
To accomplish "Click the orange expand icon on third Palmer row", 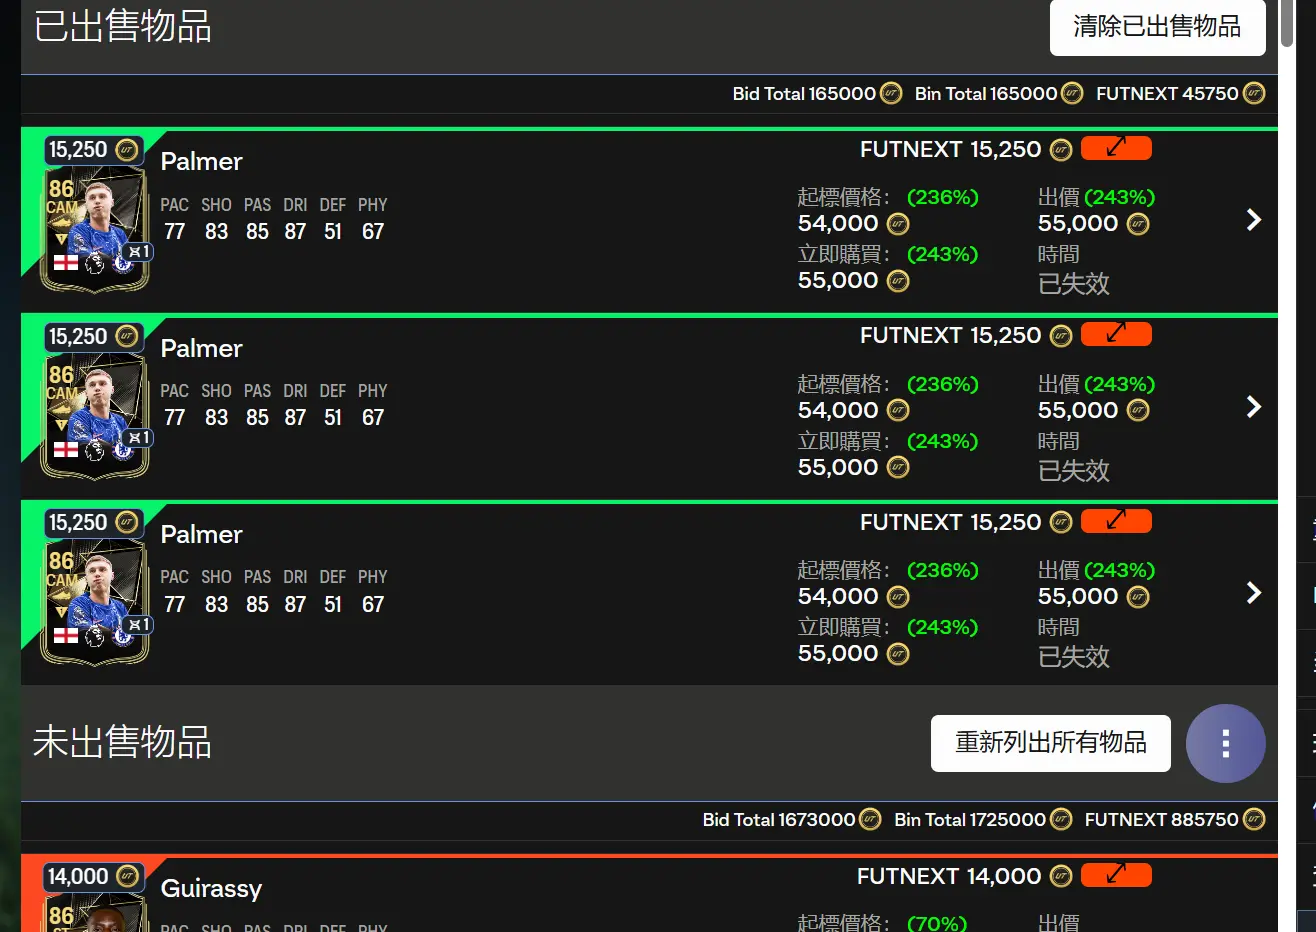I will [x=1116, y=521].
